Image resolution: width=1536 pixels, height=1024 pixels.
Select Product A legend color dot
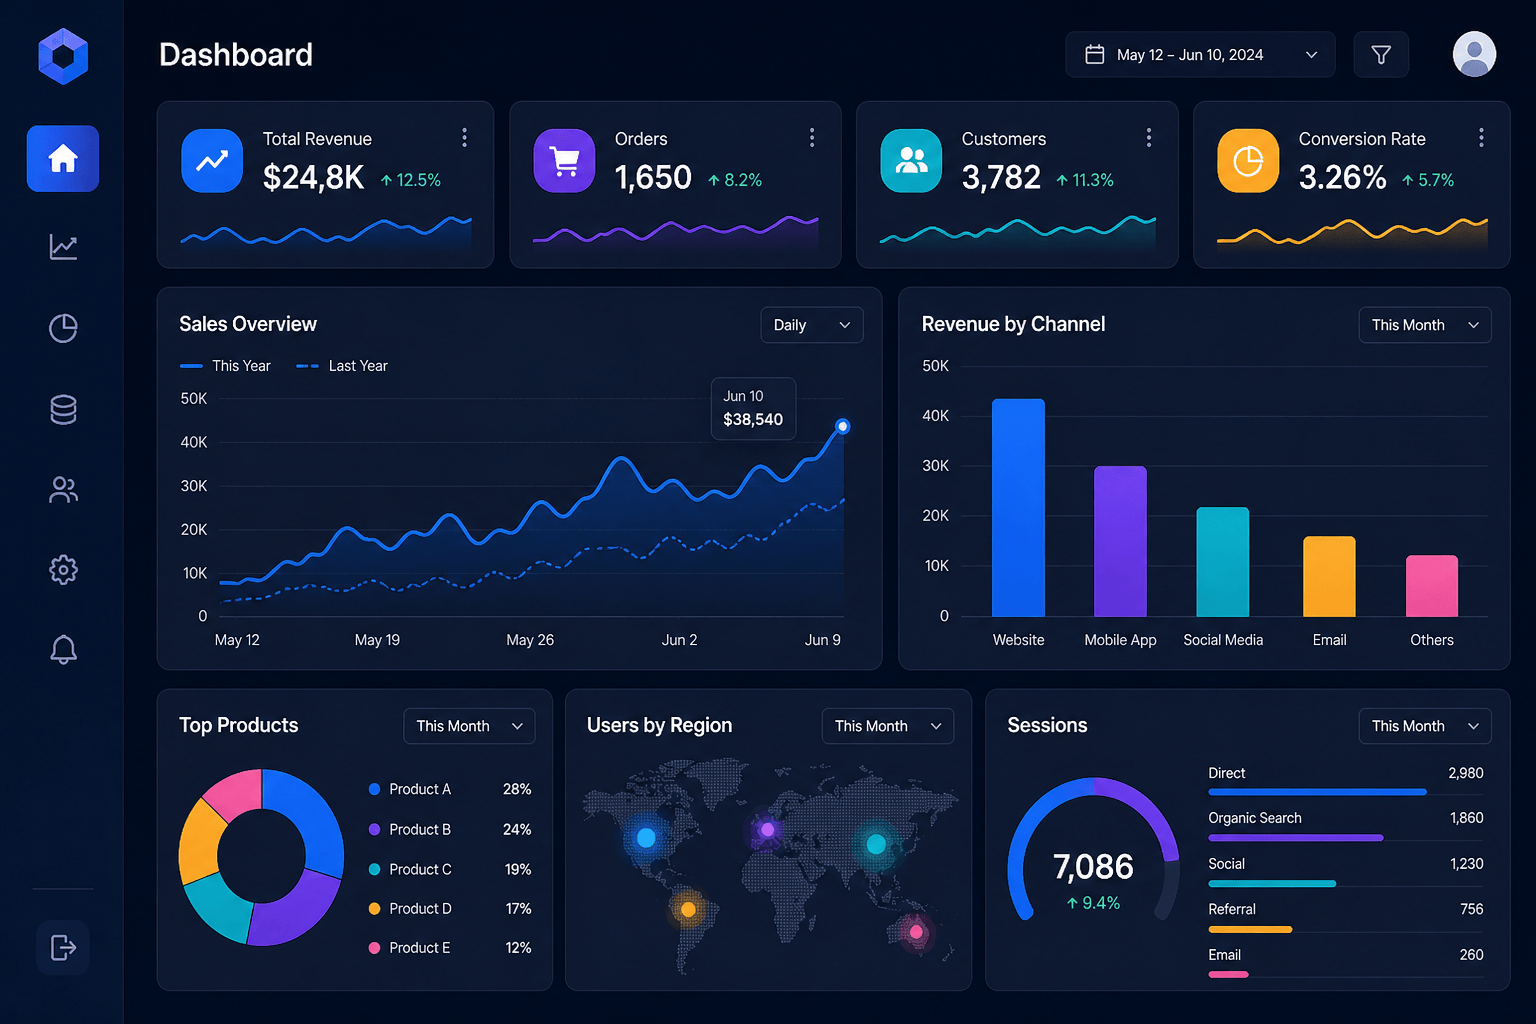(374, 789)
